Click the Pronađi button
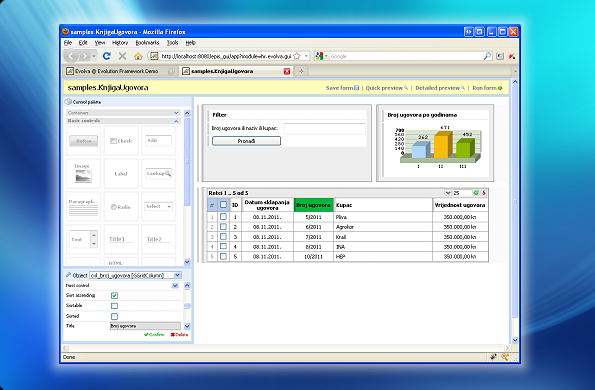Screen dimensions: 595x390 tap(246, 141)
